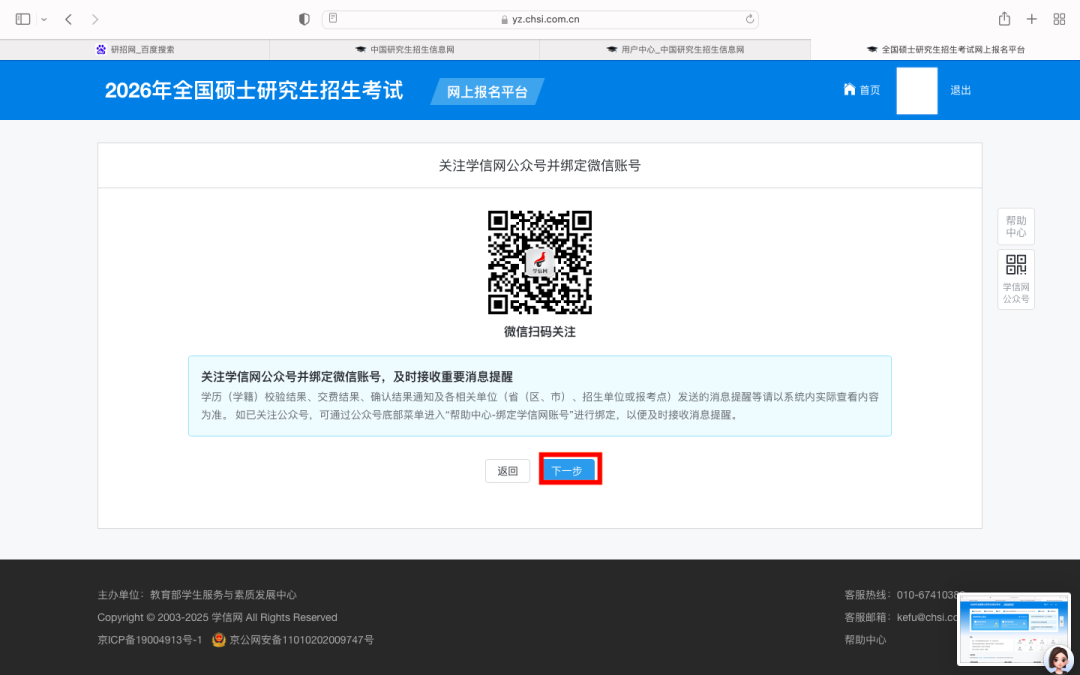Click the privacy shield icon
The height and width of the screenshot is (675, 1080).
[x=305, y=19]
